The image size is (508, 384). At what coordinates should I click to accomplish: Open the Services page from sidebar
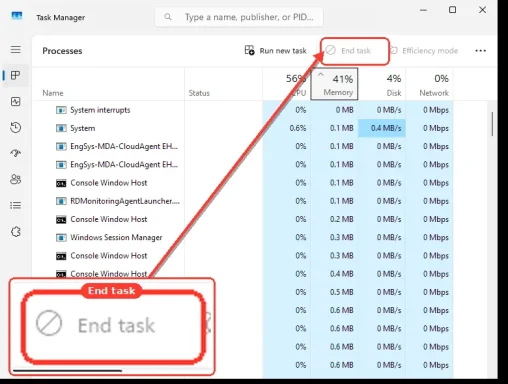(x=16, y=231)
